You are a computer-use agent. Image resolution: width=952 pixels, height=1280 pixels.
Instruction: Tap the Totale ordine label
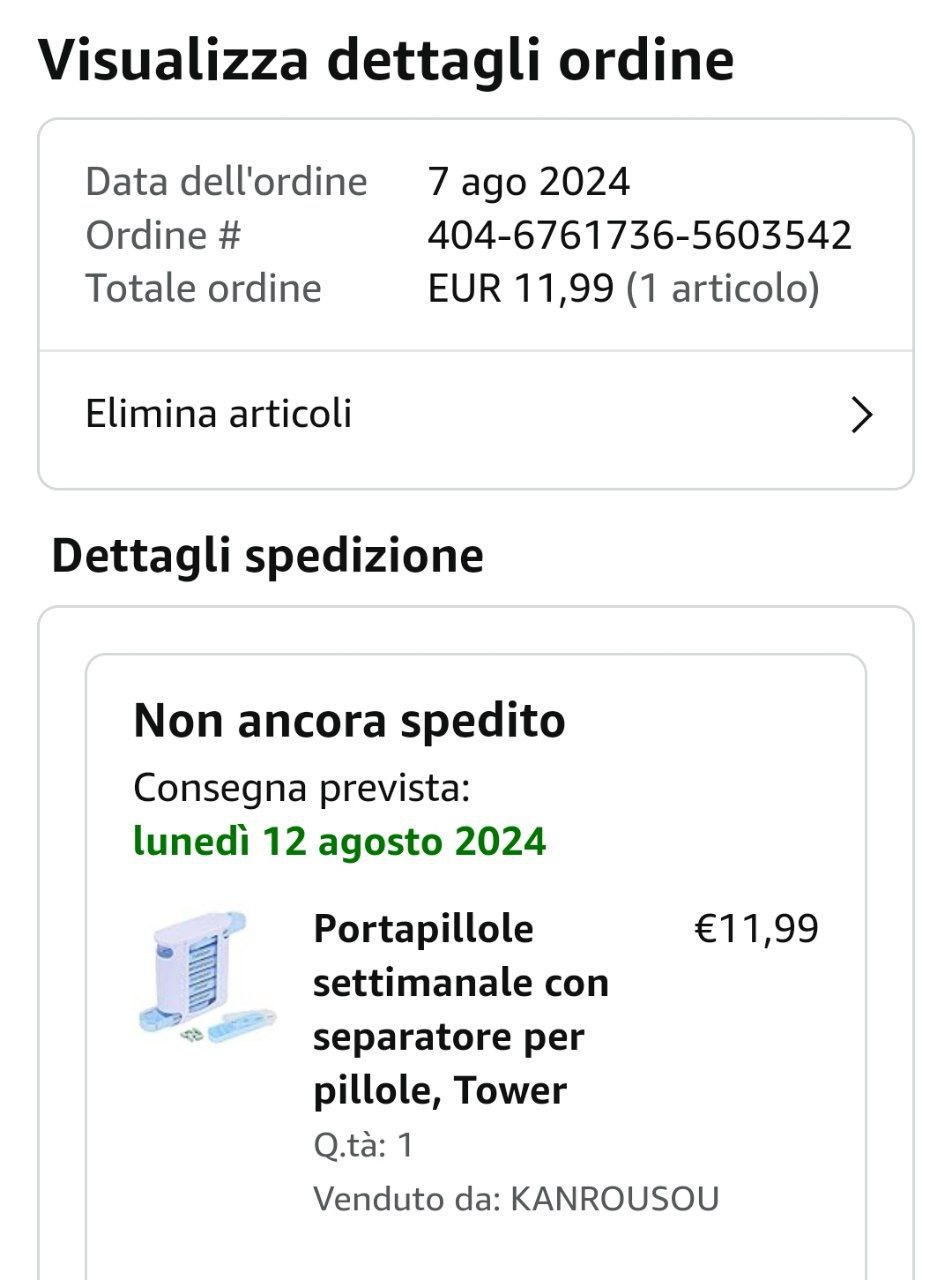click(x=203, y=289)
